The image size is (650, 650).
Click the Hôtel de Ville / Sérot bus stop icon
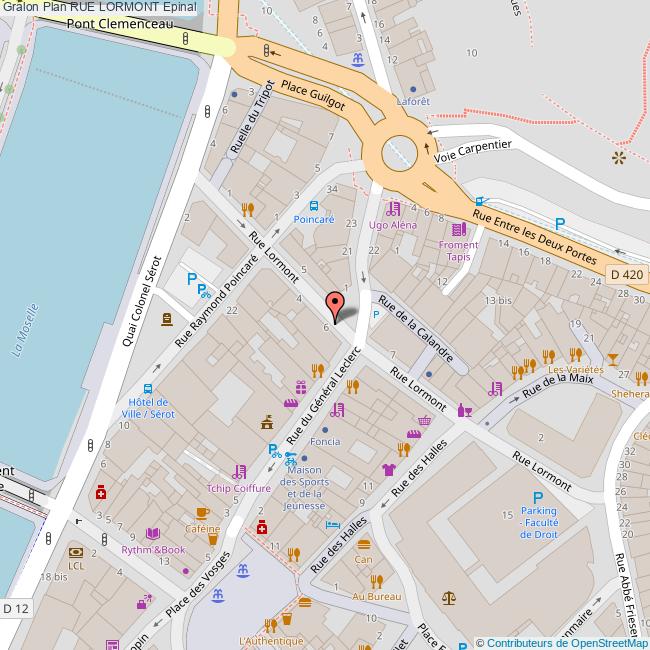148,389
